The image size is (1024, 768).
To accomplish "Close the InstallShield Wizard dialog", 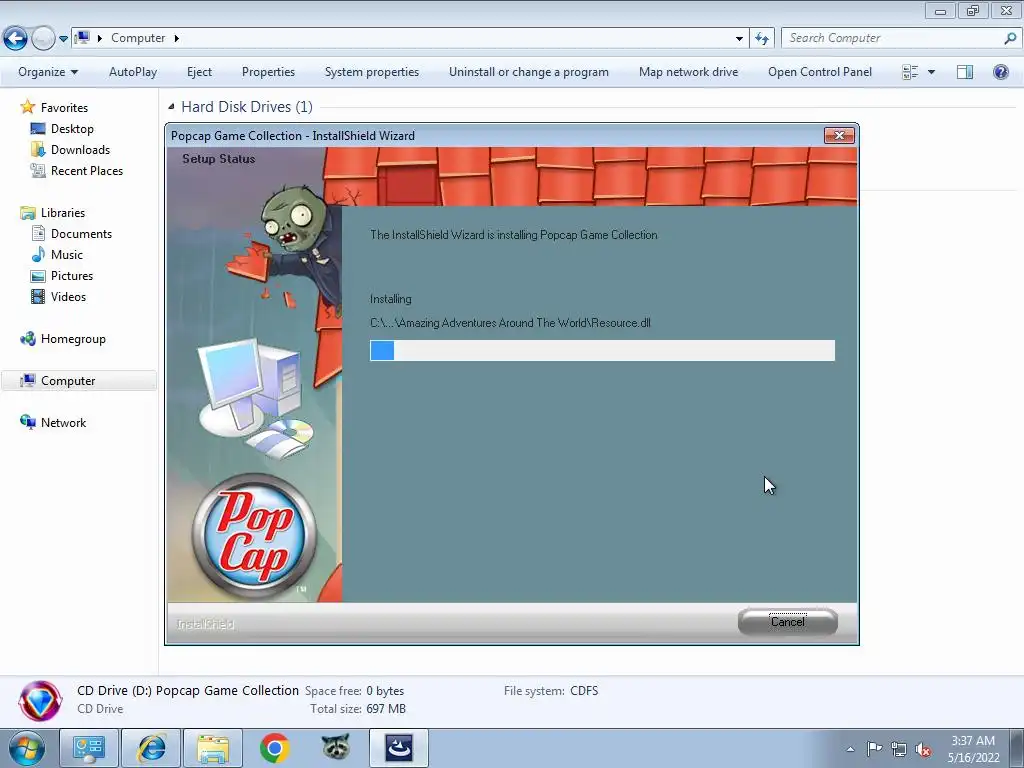I will coord(839,135).
